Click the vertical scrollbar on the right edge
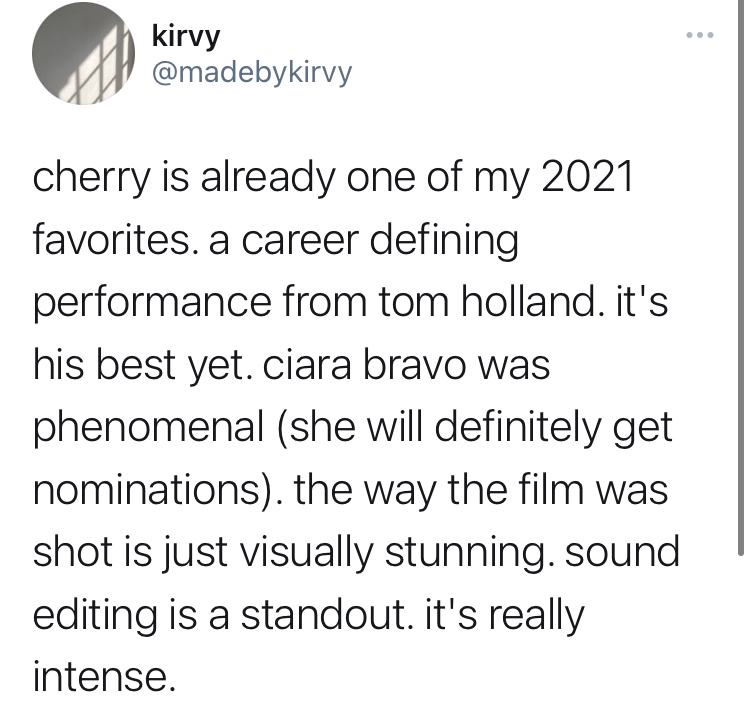This screenshot has height=717, width=750. click(740, 277)
